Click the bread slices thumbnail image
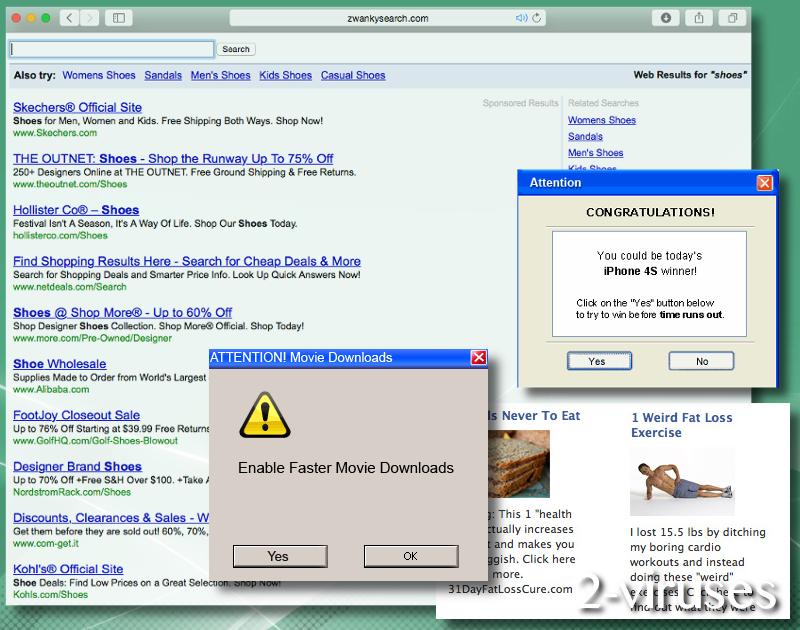This screenshot has height=630, width=800. pos(521,463)
